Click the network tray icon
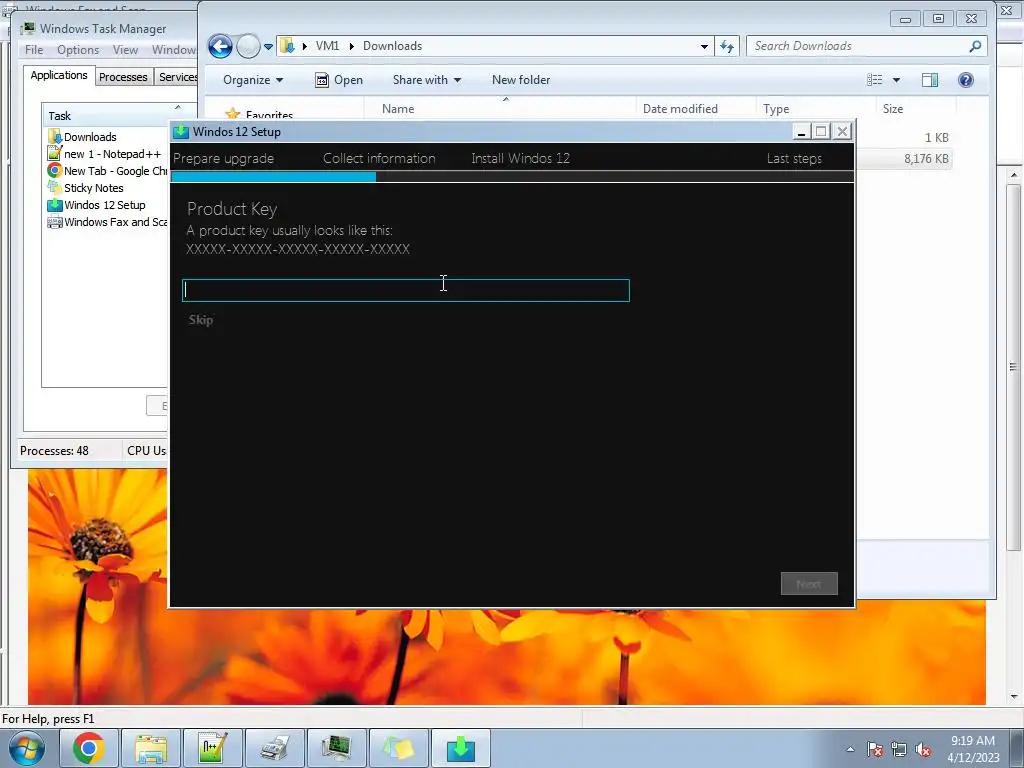The image size is (1024, 768). (x=899, y=749)
